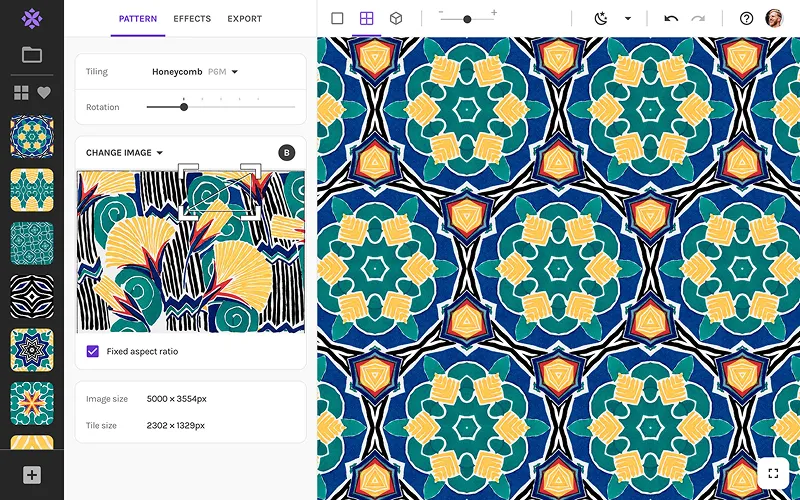Uncheck Fixed aspect ratio checkbox
The width and height of the screenshot is (800, 500).
92,351
